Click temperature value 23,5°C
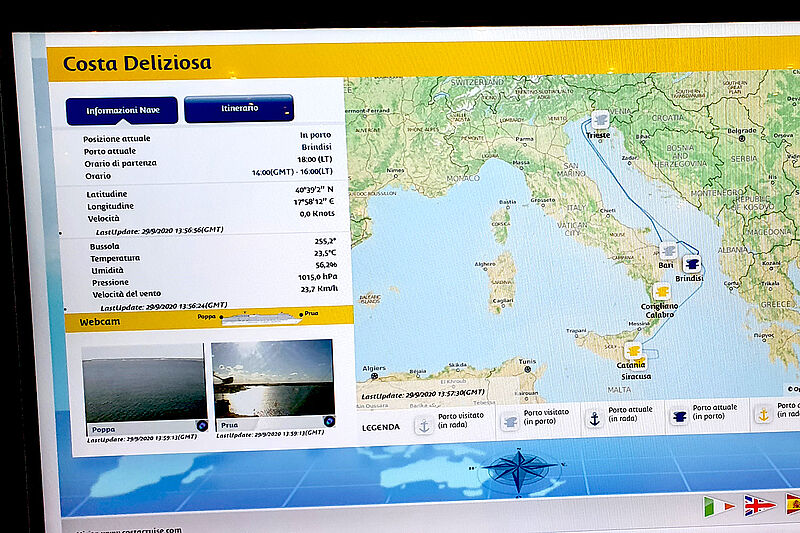The height and width of the screenshot is (533, 800). tap(325, 253)
